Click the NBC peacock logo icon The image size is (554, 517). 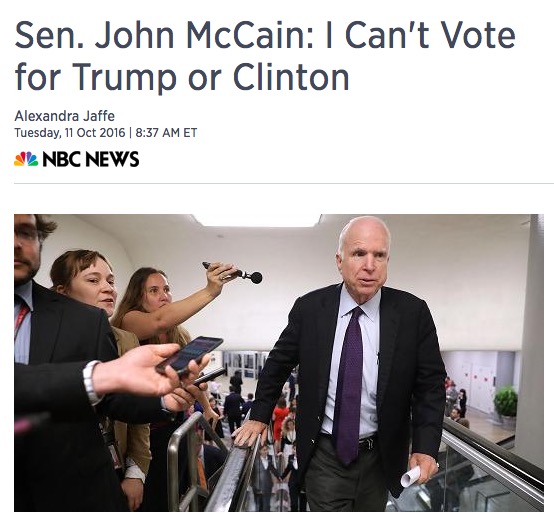point(26,159)
